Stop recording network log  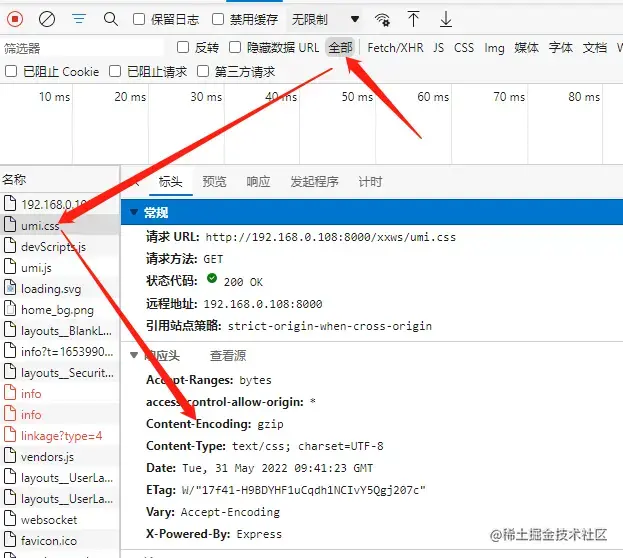[15, 19]
